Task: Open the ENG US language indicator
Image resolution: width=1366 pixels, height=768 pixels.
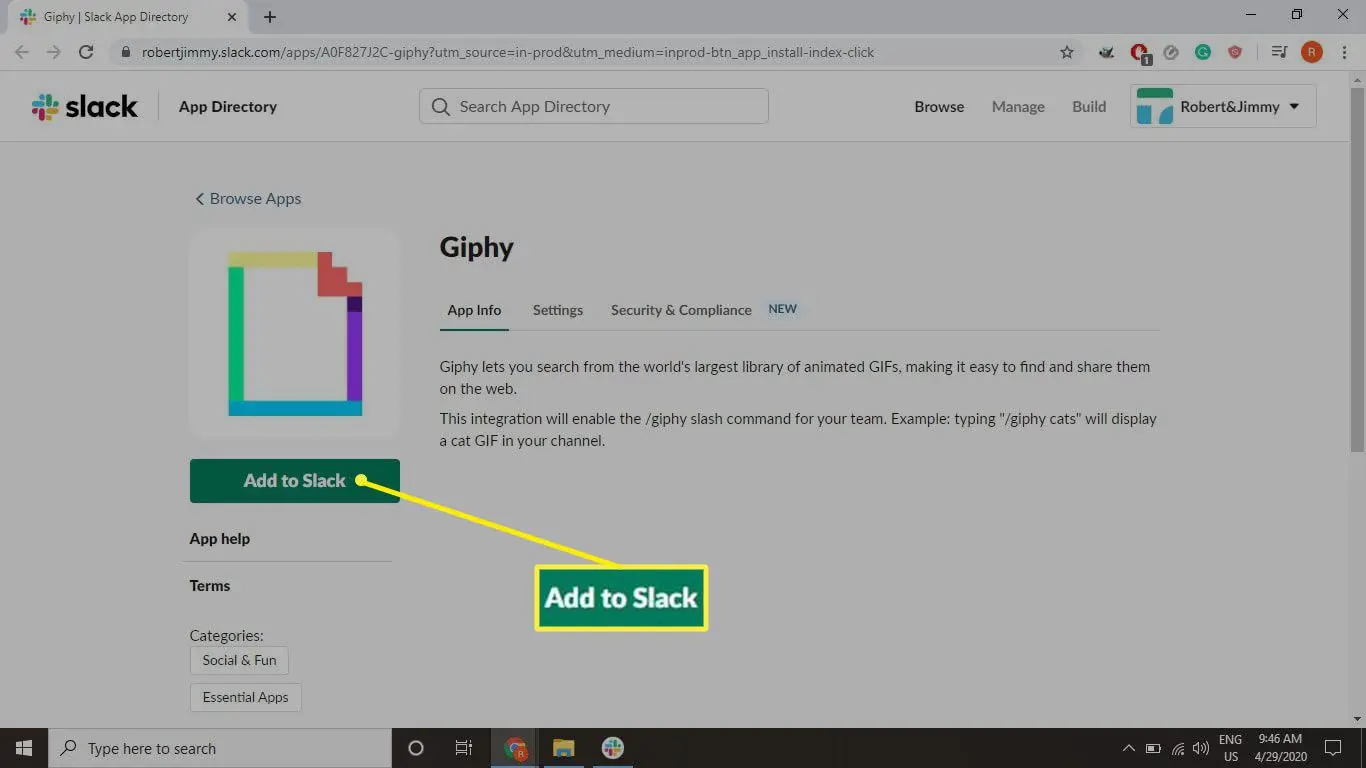Action: click(x=1230, y=748)
